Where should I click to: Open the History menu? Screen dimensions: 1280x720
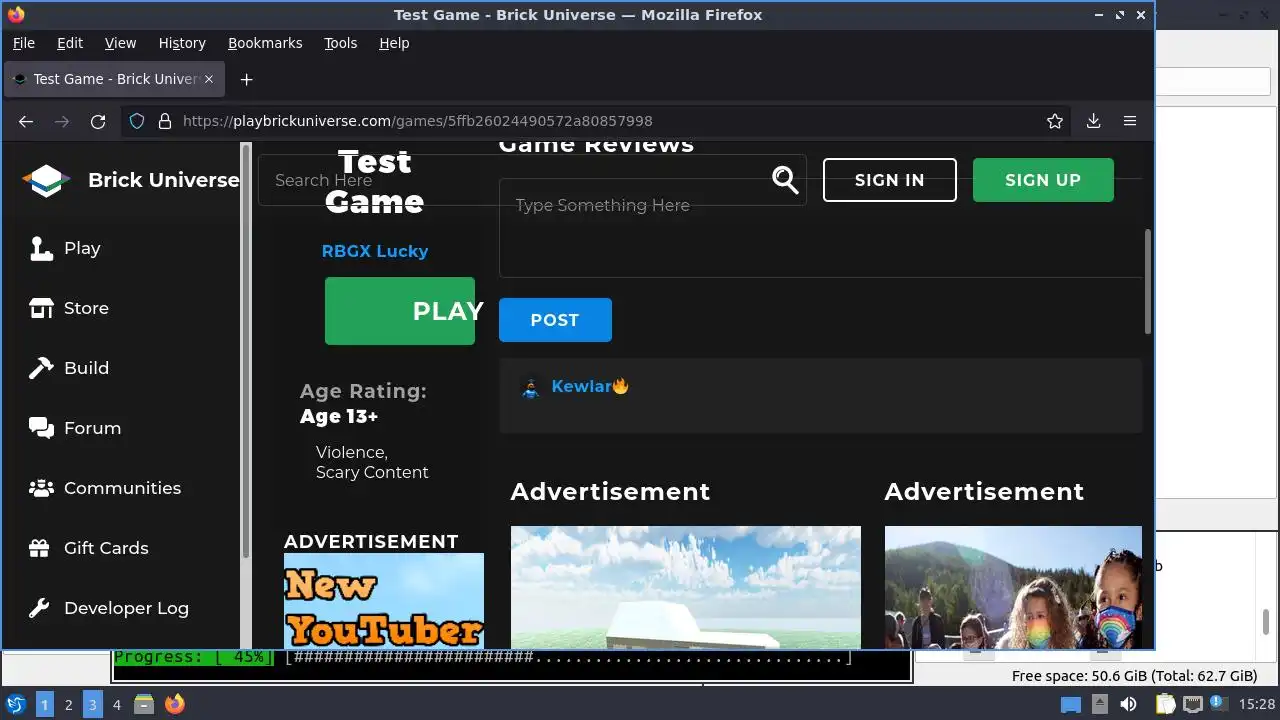(x=182, y=43)
